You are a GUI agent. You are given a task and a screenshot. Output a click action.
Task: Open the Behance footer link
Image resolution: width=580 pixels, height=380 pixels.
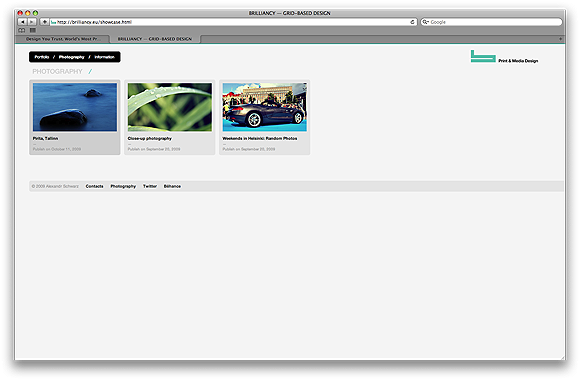(172, 186)
